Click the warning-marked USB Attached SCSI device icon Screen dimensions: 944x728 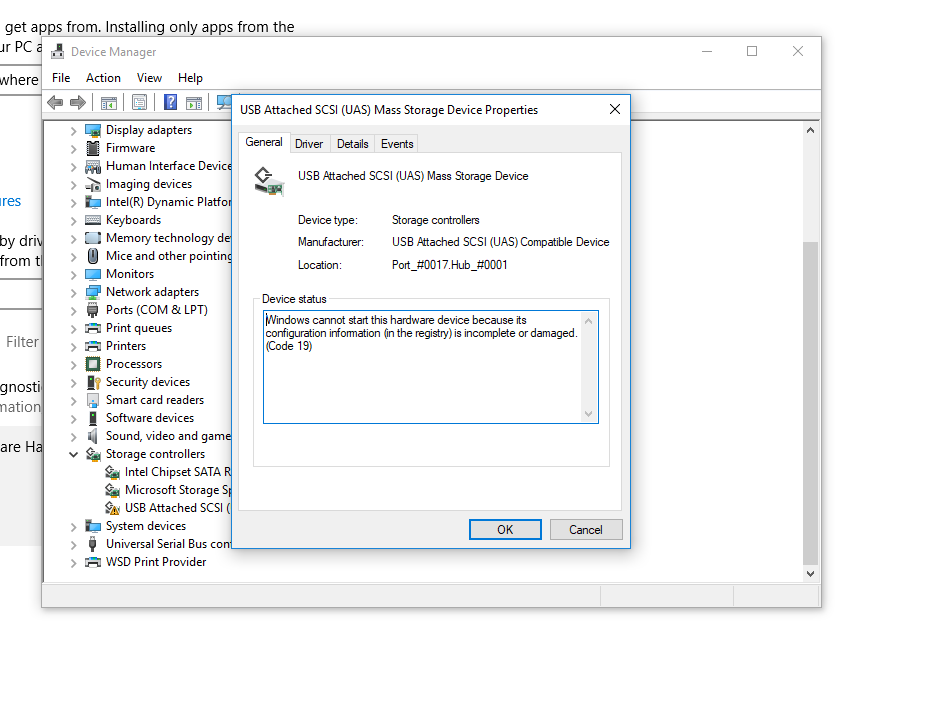coord(113,507)
